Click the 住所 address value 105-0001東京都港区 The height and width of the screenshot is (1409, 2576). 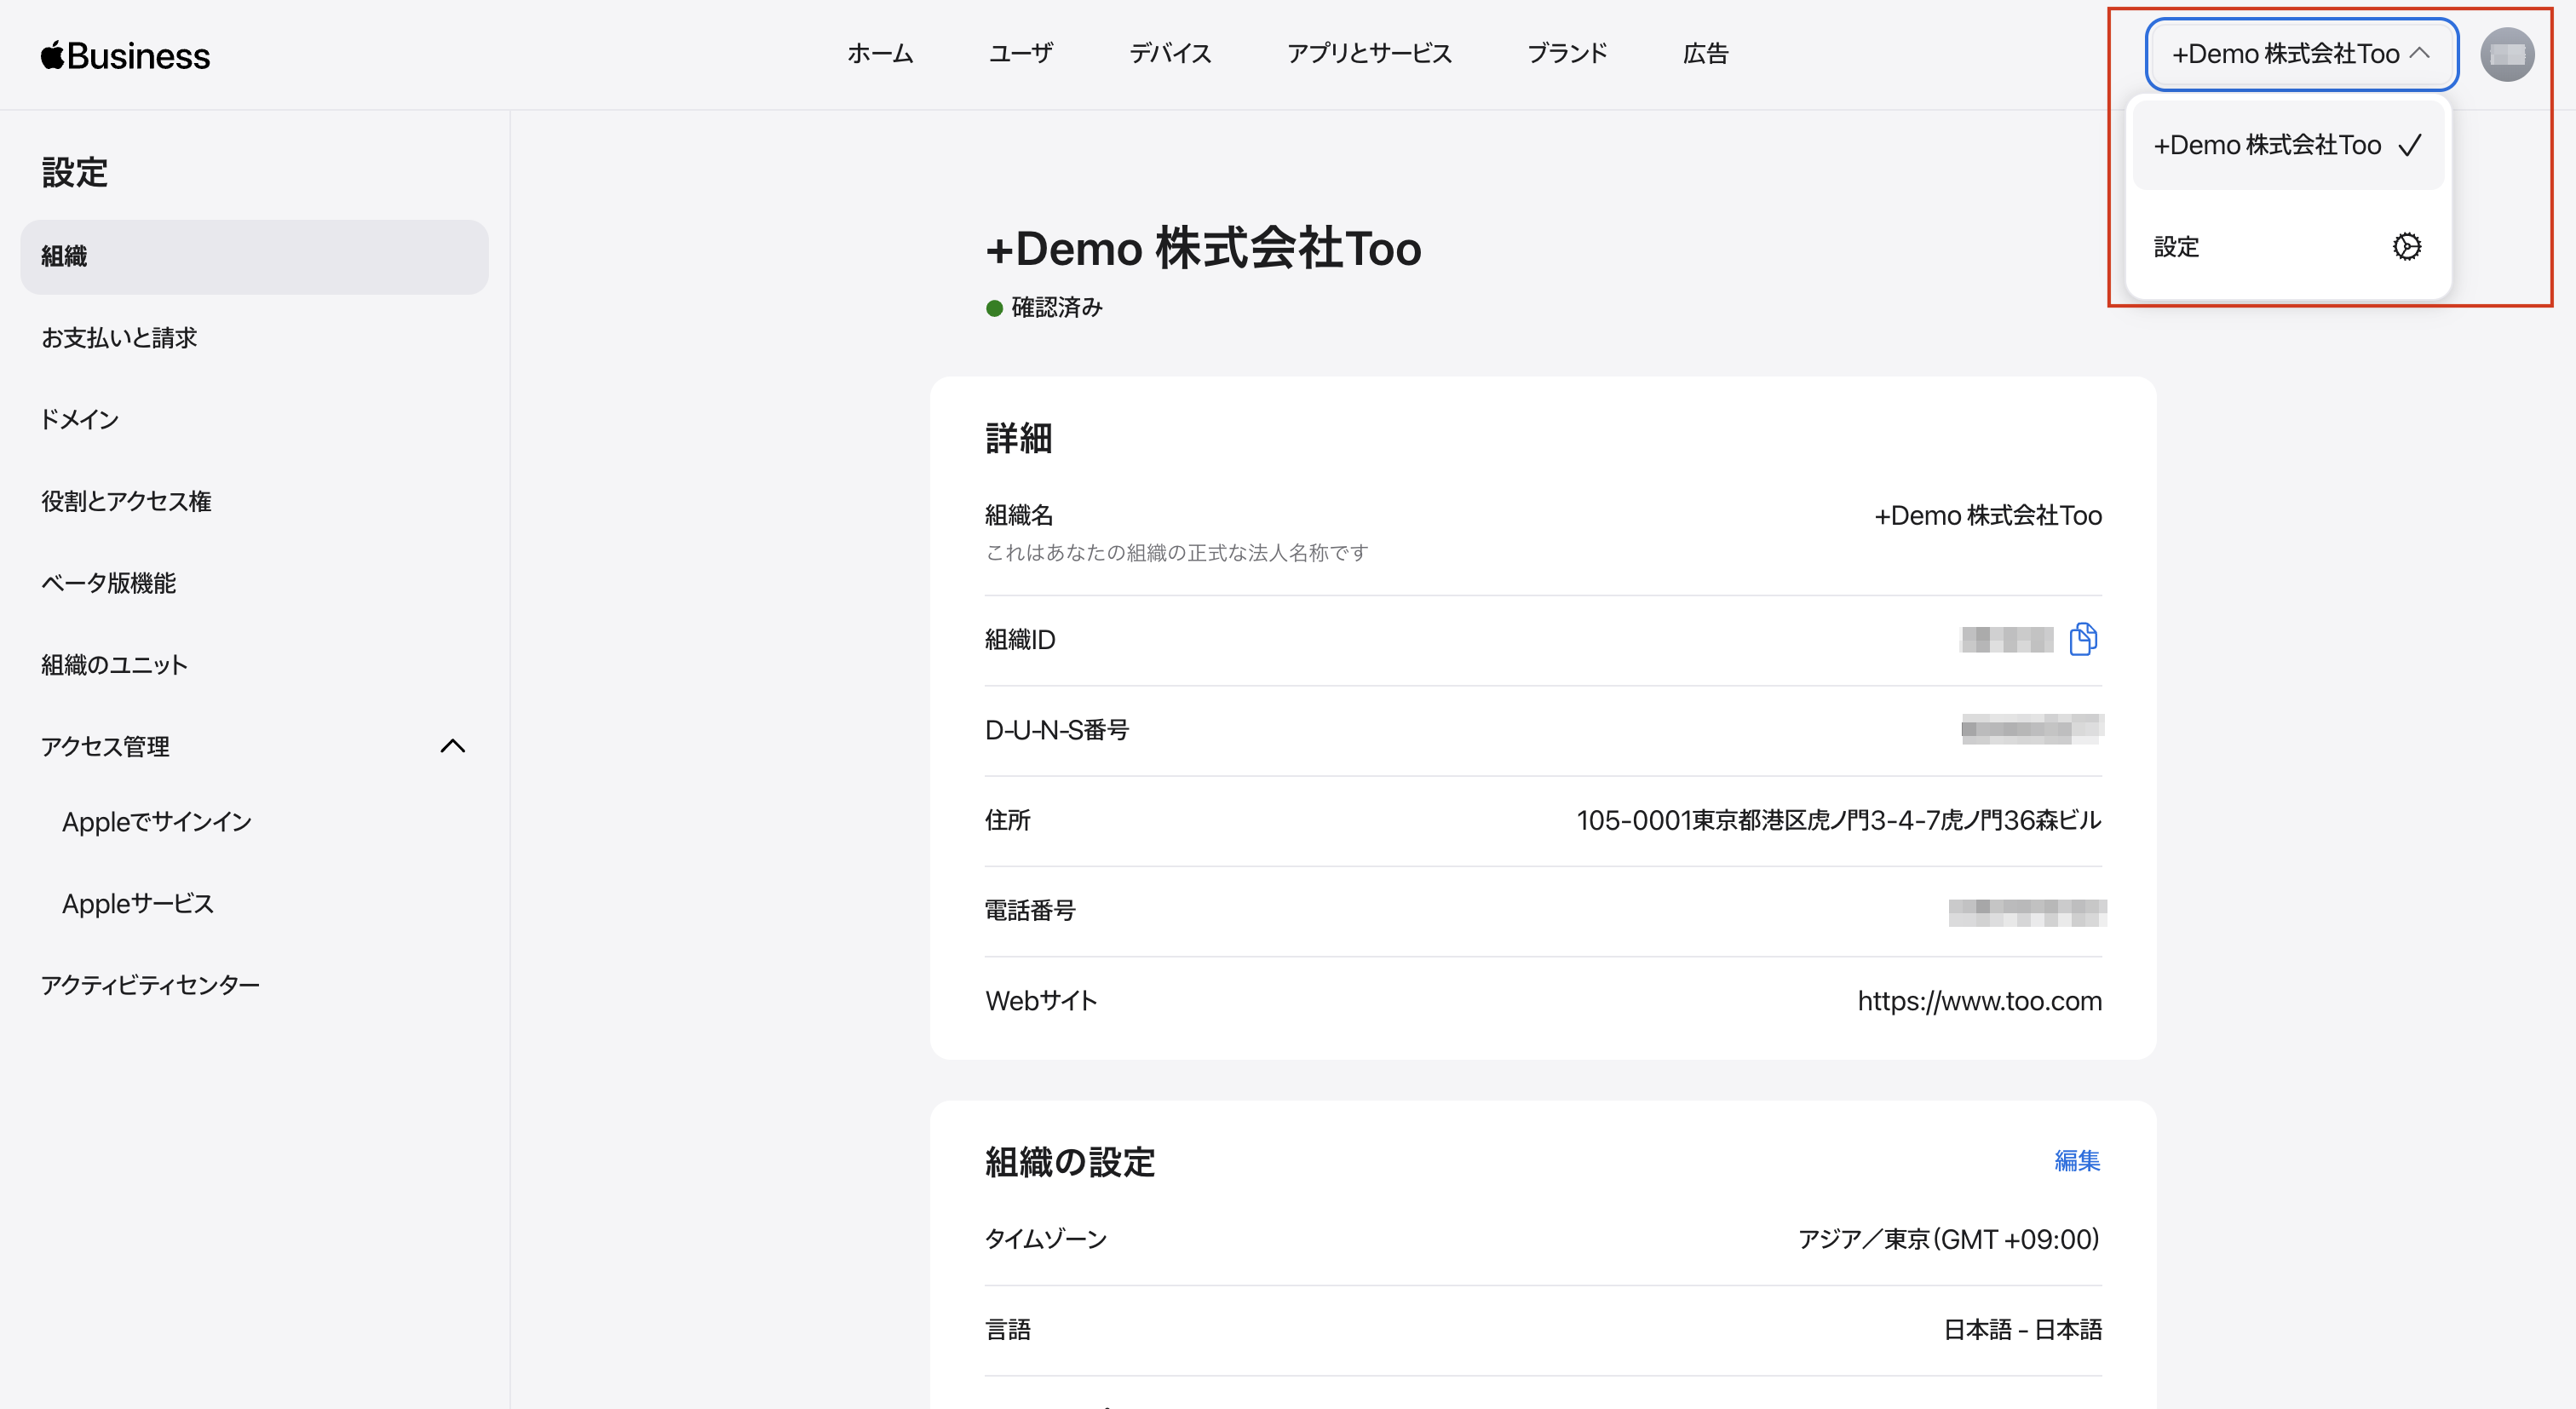pos(1839,821)
